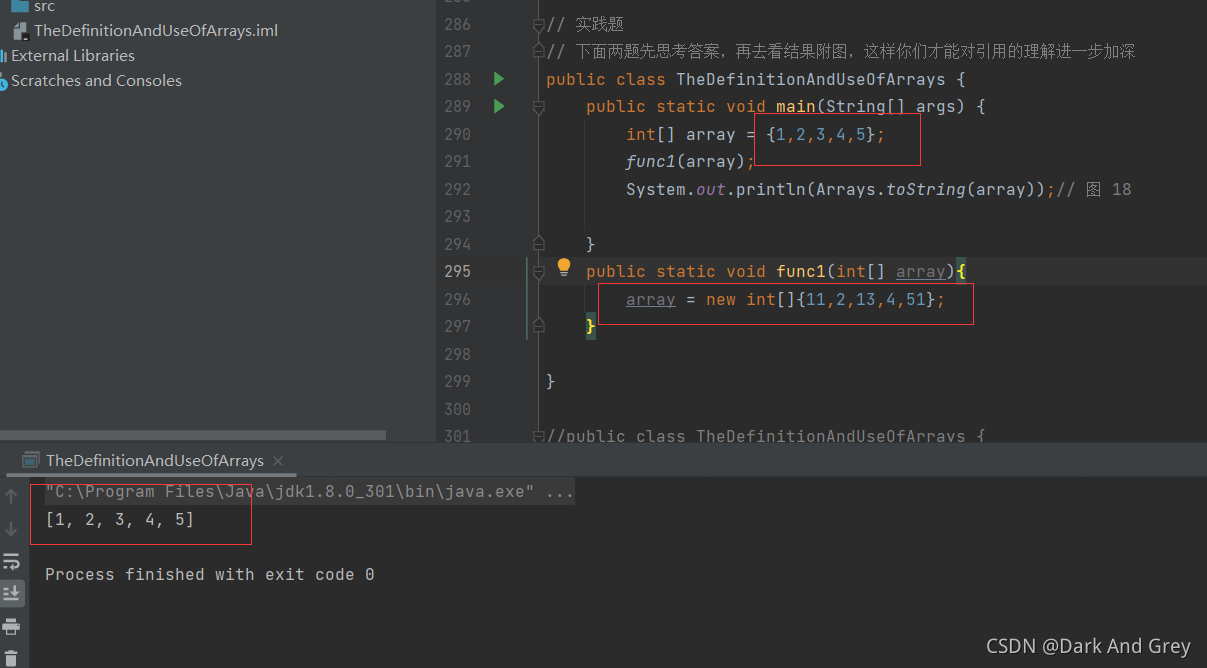Click the underlined "array" parameter on line 295

point(920,271)
